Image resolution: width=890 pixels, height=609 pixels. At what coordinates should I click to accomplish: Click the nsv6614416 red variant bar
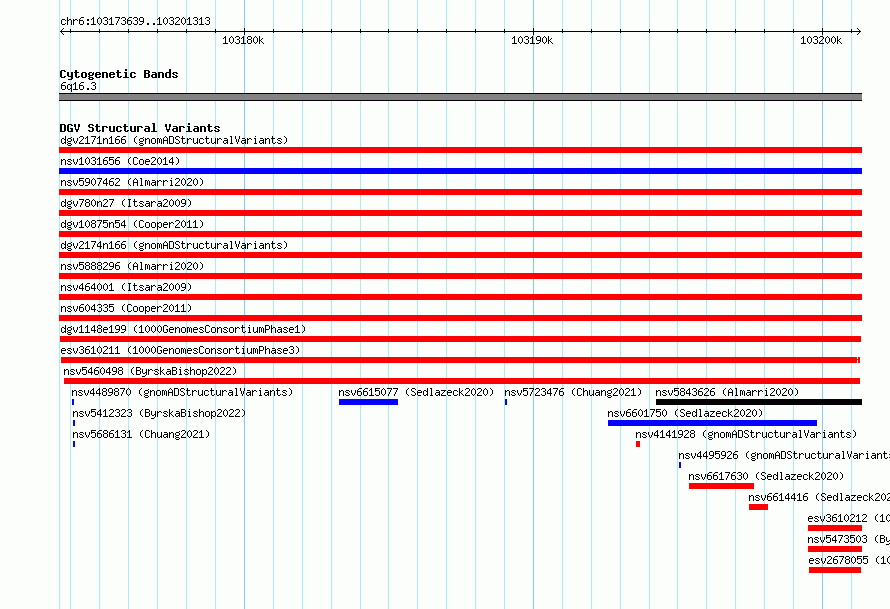point(758,507)
